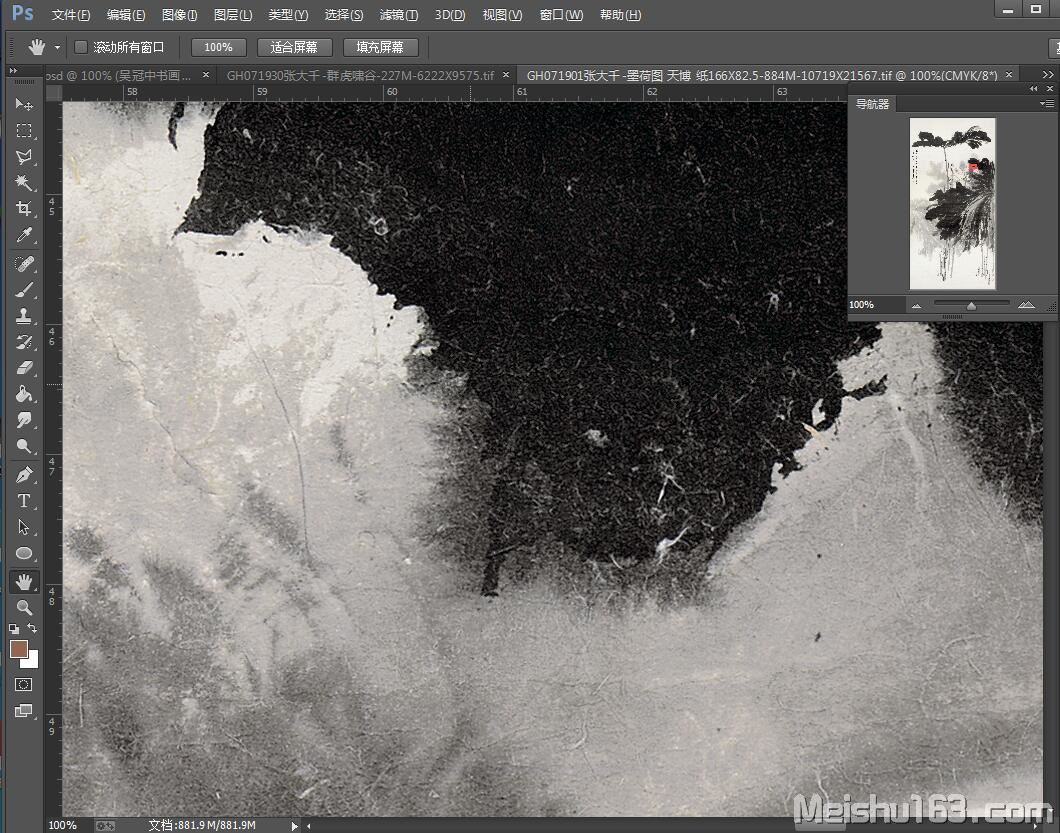Open the Edit menu
Viewport: 1060px width, 833px height.
coord(126,14)
